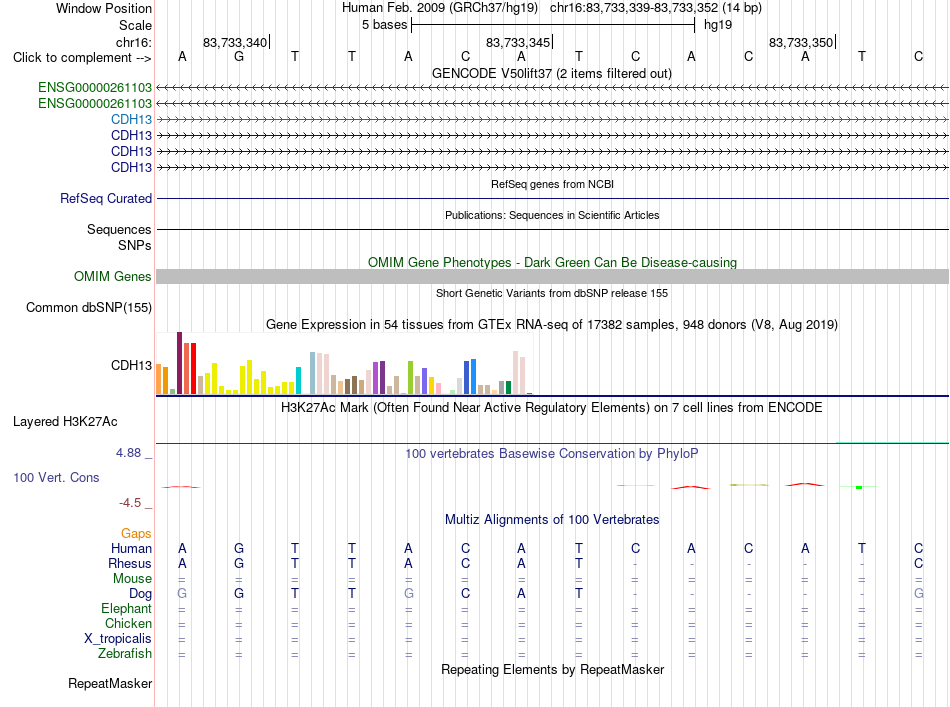Open the RefSeq Curated track settings
The width and height of the screenshot is (950, 707).
click(105, 198)
